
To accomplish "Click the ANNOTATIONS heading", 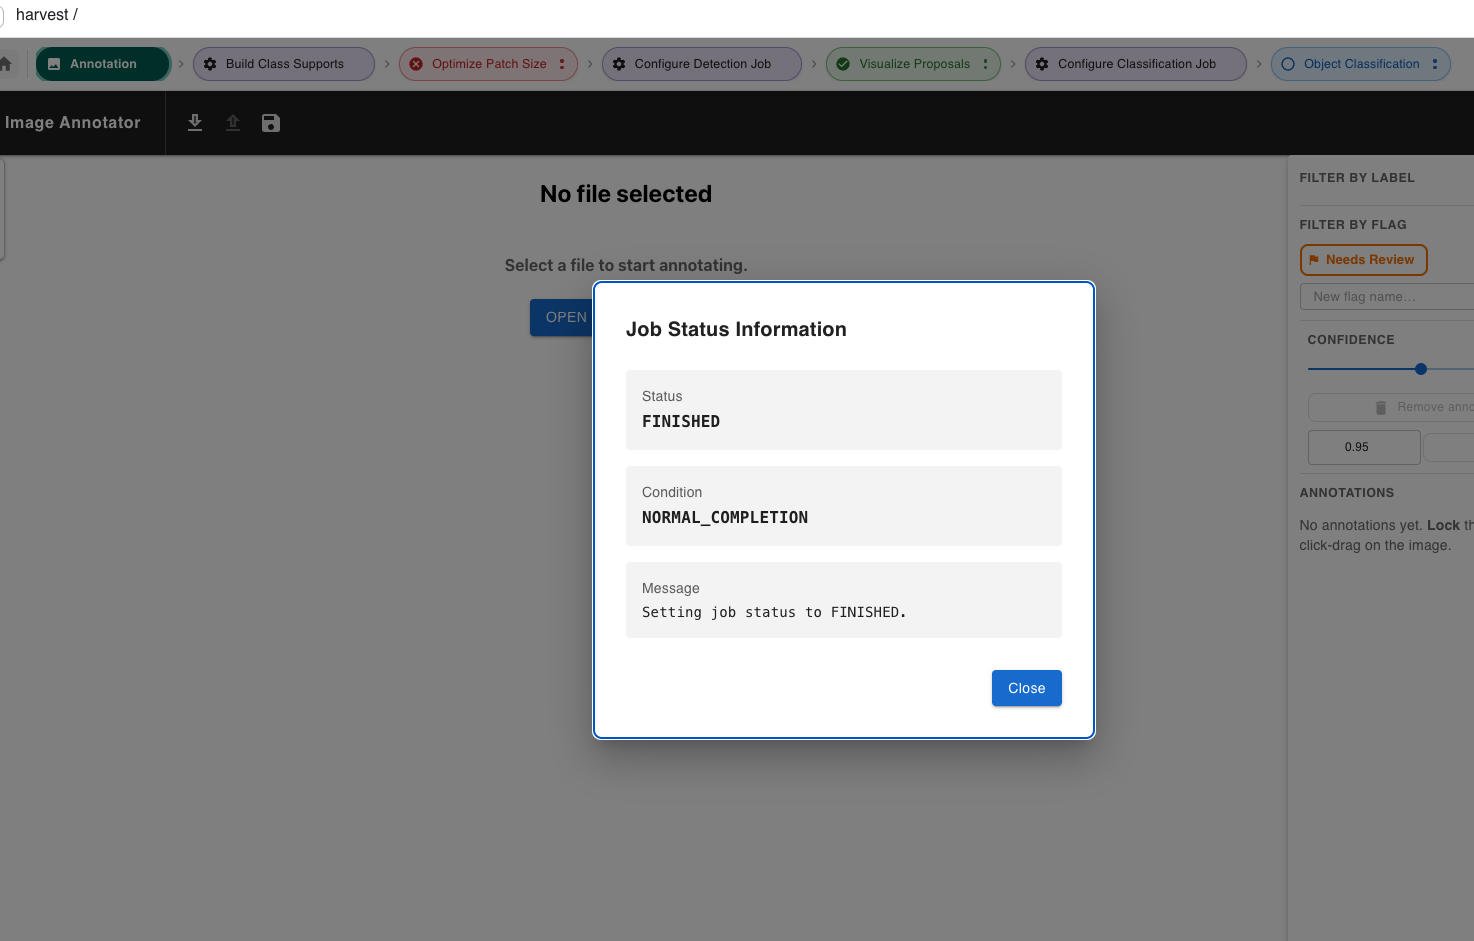I will (1346, 493).
